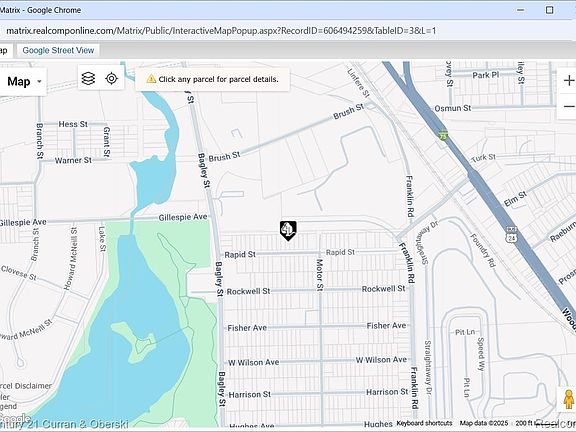This screenshot has height=432, width=576.
Task: Open the Parcel Disclaimer link
Action: tap(26, 386)
